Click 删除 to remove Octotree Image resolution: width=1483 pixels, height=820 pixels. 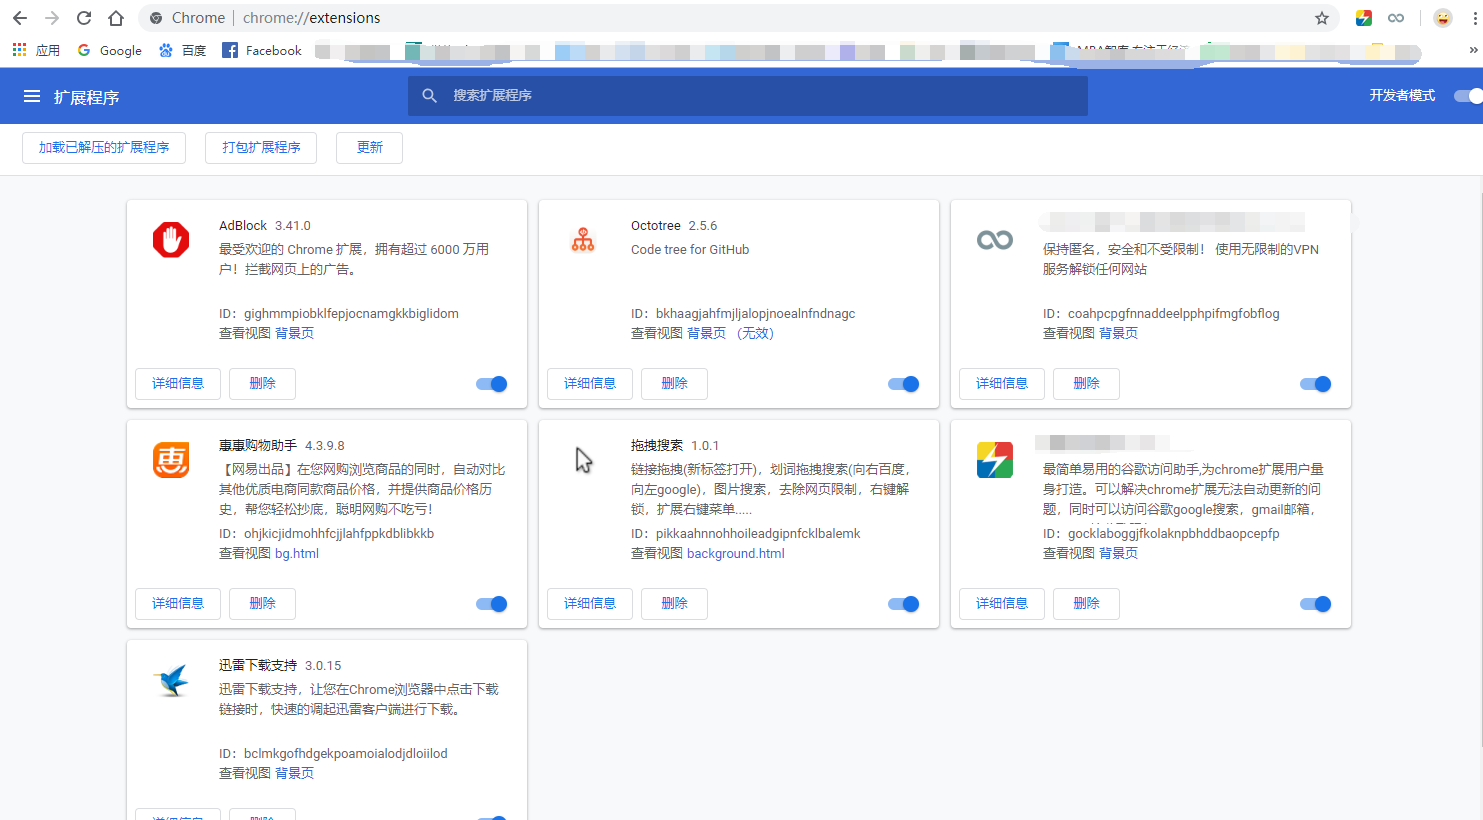pyautogui.click(x=674, y=384)
